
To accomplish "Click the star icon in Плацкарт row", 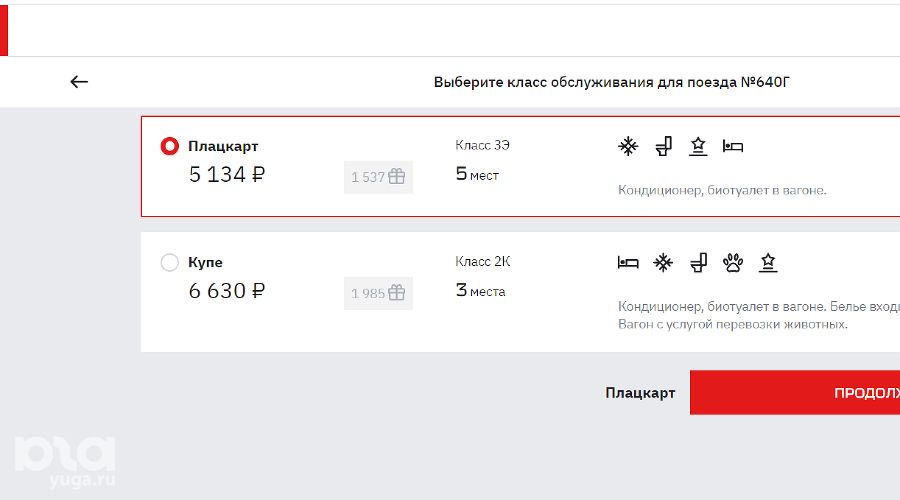I will (698, 147).
